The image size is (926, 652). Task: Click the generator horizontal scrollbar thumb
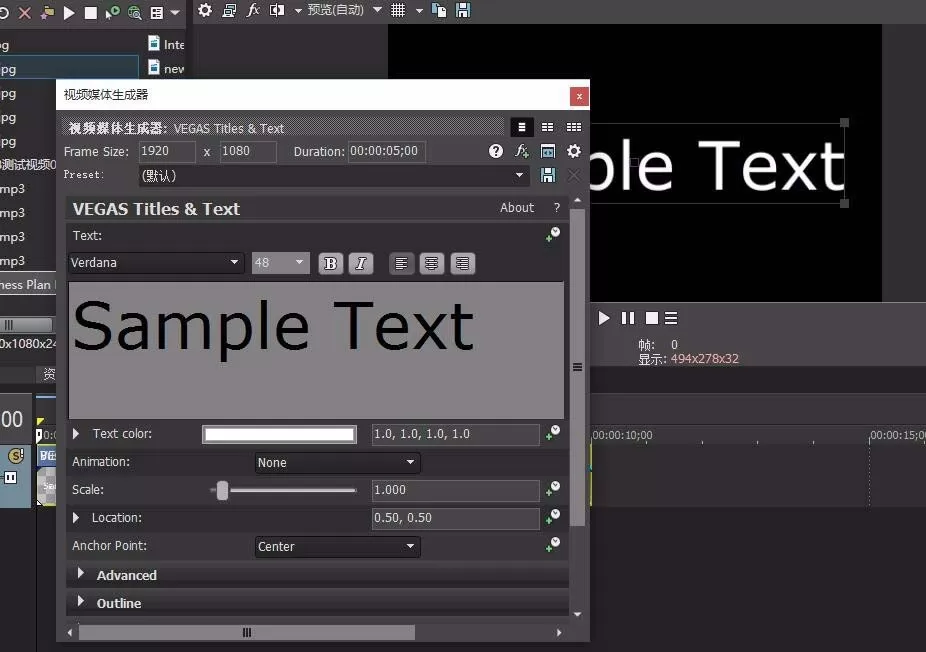(247, 633)
